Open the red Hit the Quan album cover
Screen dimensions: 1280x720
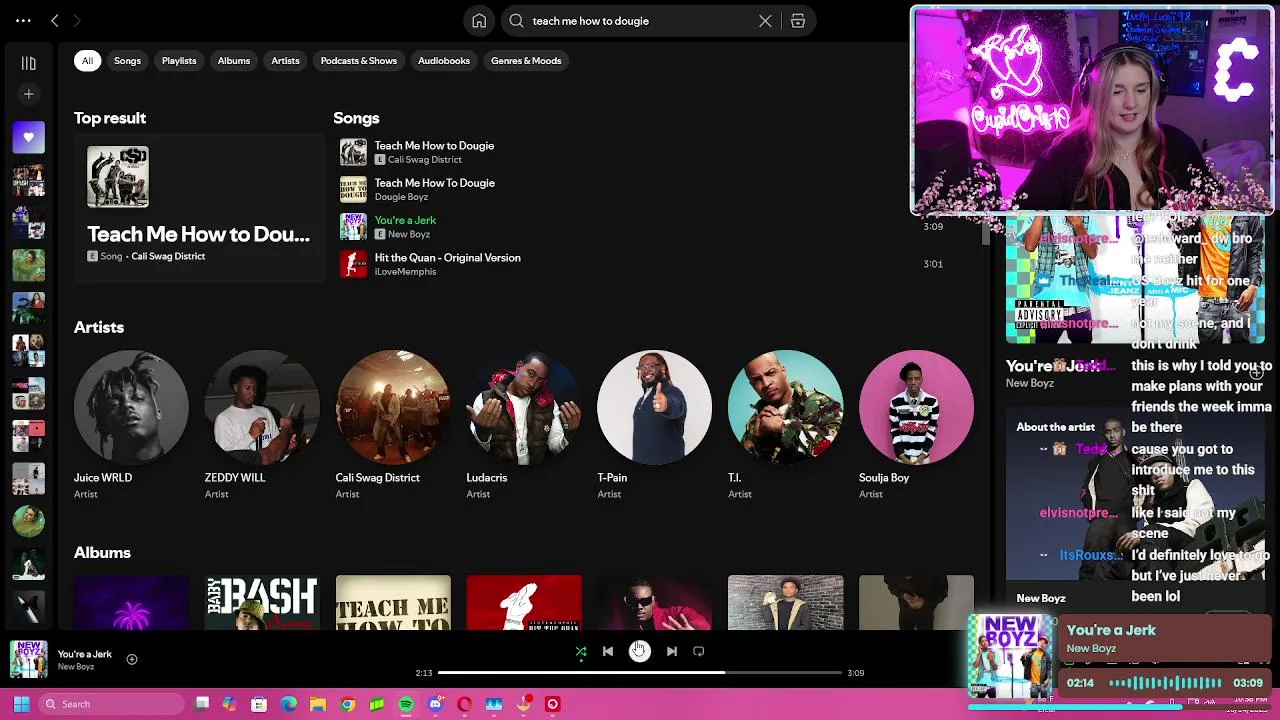coord(524,603)
